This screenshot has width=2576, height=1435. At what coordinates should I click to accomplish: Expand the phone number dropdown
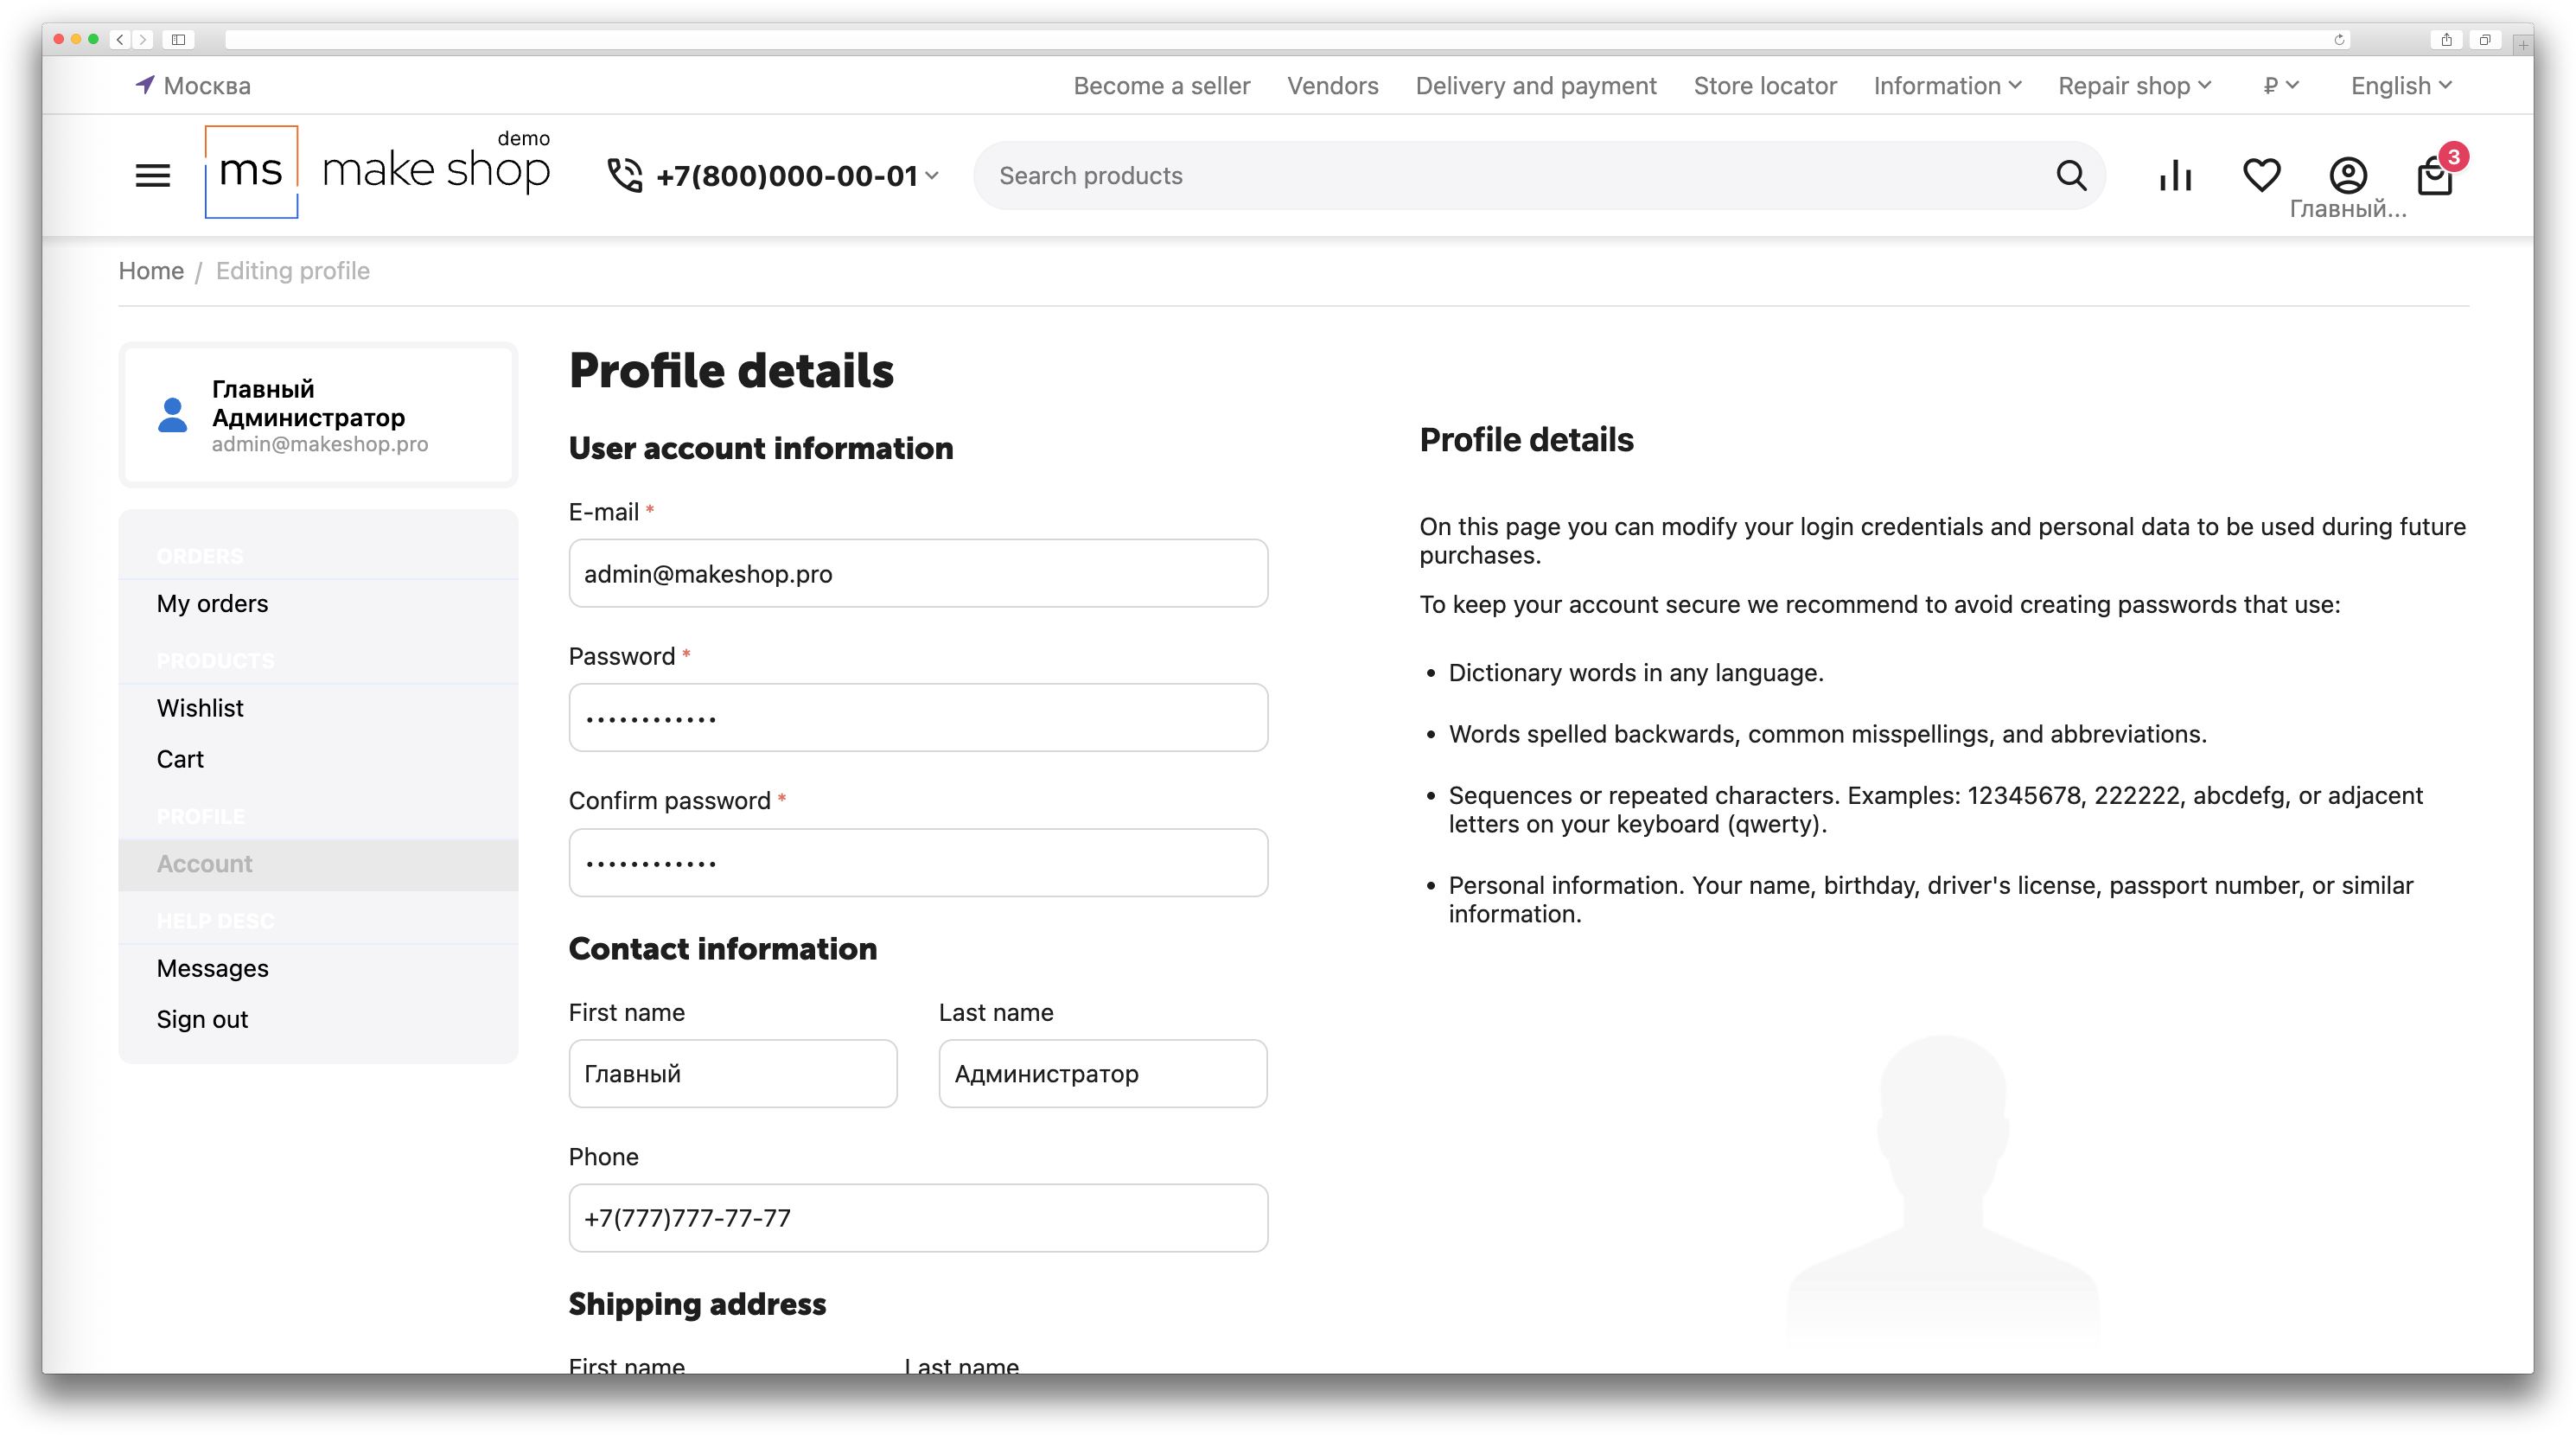click(932, 176)
